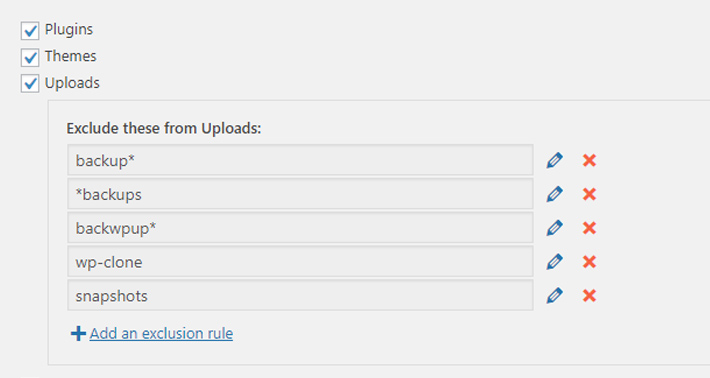Edit the backup* exclusion rule
The width and height of the screenshot is (710, 378).
click(x=555, y=160)
